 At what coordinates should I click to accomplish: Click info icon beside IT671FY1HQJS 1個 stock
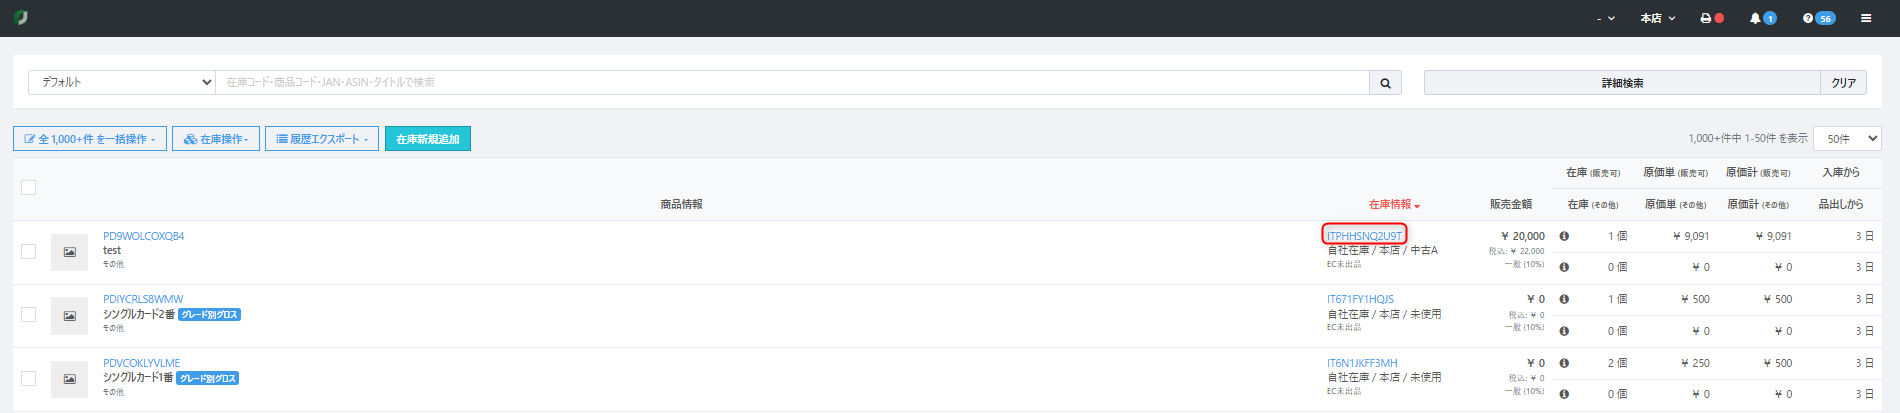coord(1564,299)
